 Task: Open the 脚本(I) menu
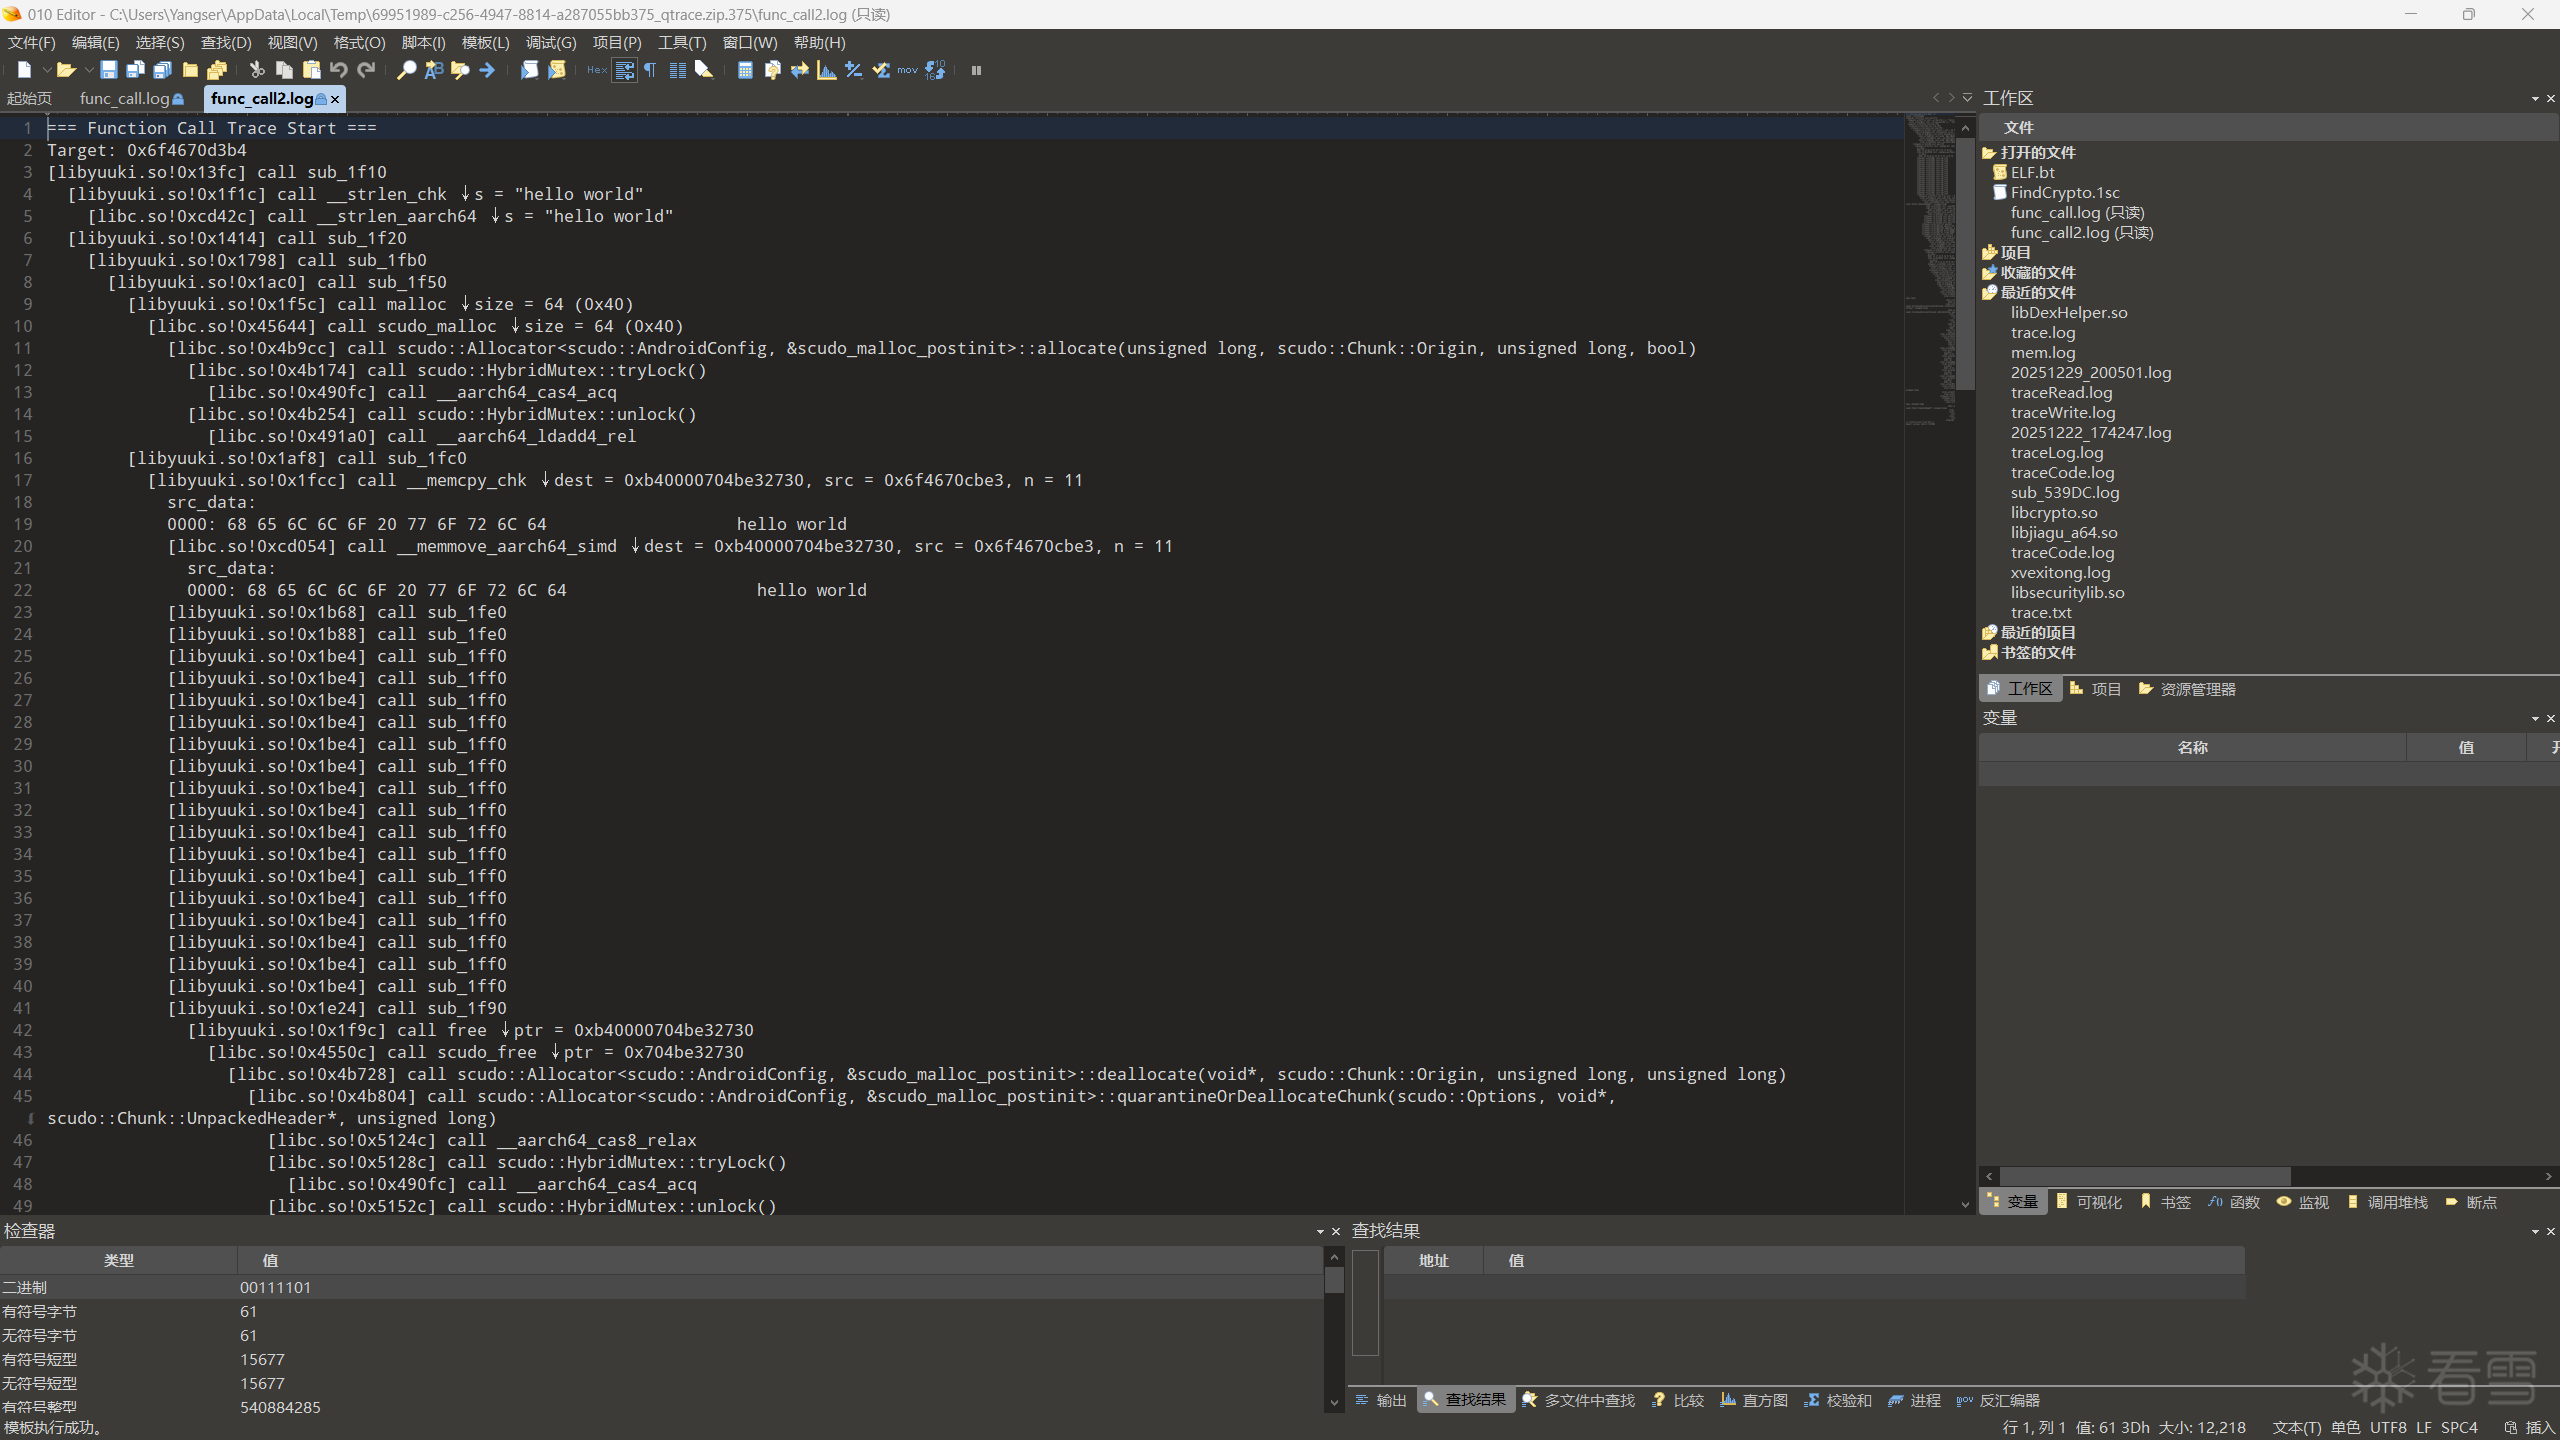[x=423, y=43]
